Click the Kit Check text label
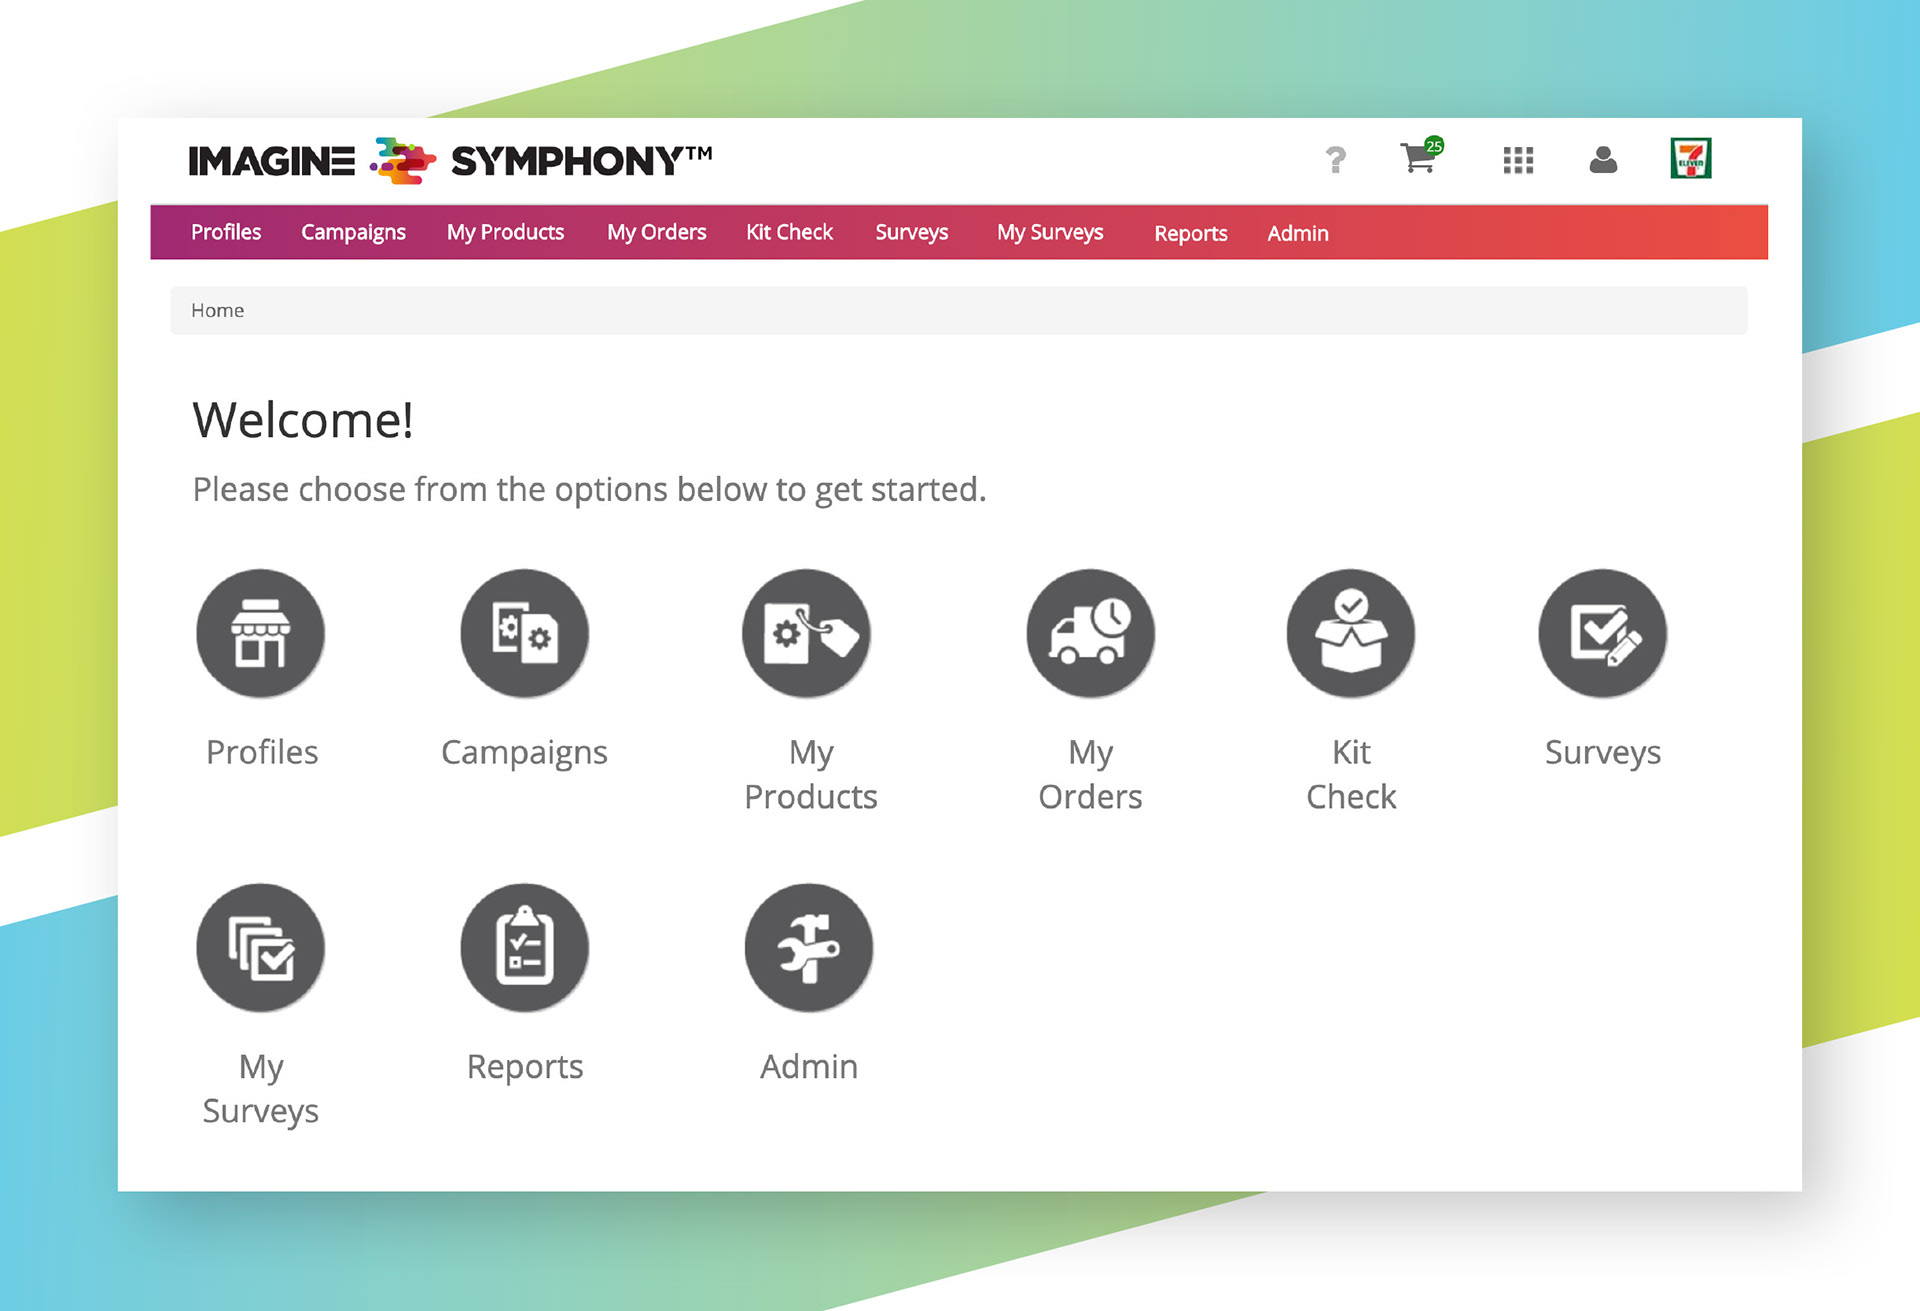The height and width of the screenshot is (1311, 1920). (x=1351, y=774)
